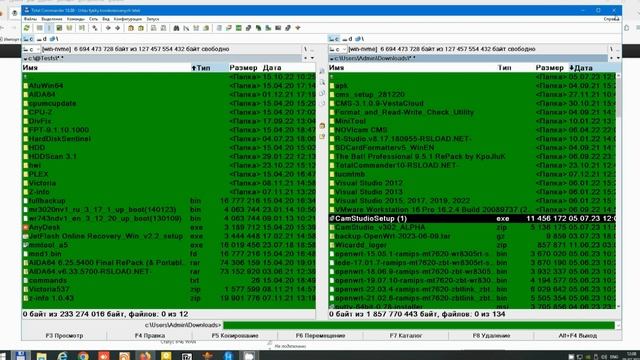The image size is (640, 360).
Task: Go to root via left panel backslash button
Action: [x=305, y=49]
